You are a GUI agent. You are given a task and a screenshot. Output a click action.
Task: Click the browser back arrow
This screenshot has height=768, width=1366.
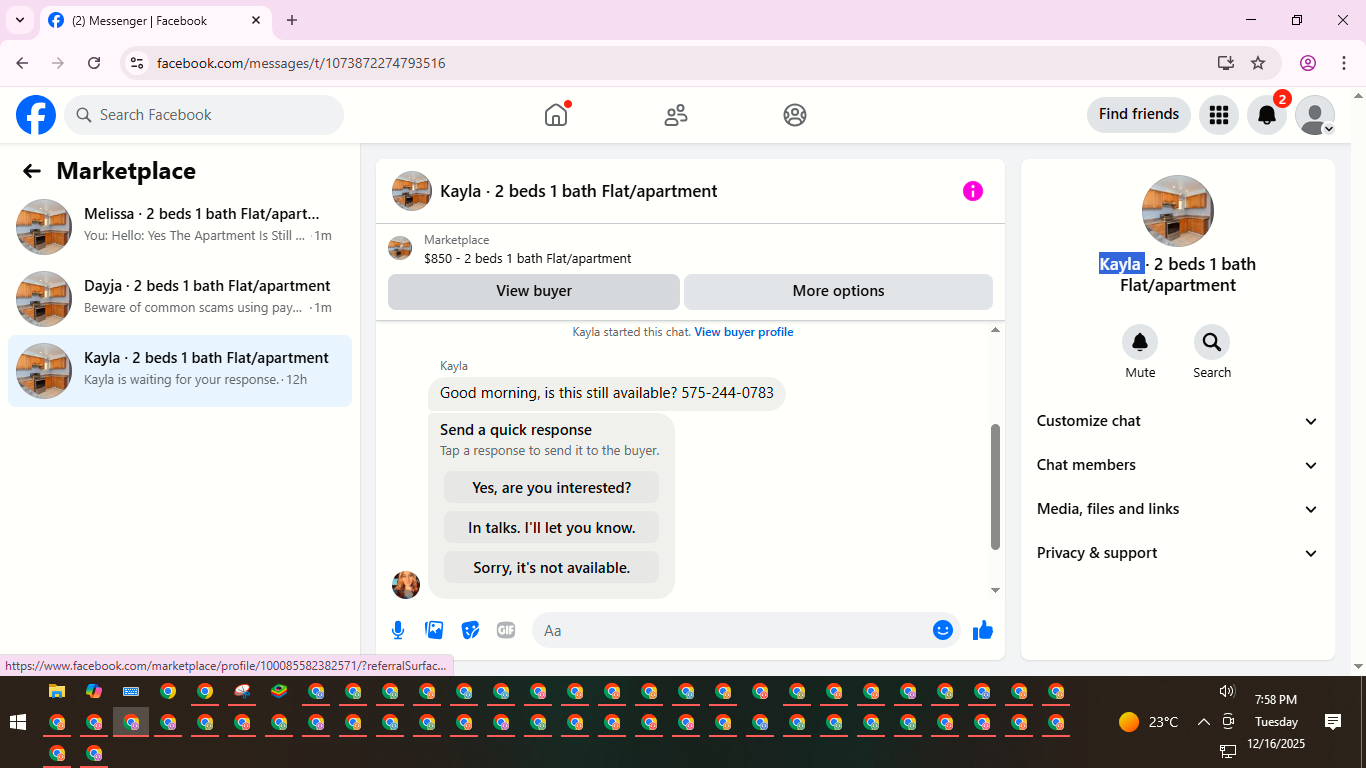pyautogui.click(x=22, y=63)
